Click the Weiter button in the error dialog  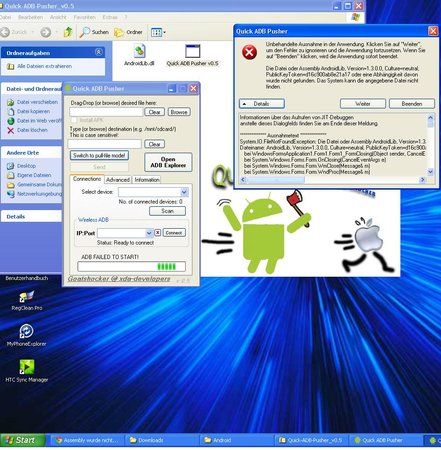pos(363,104)
